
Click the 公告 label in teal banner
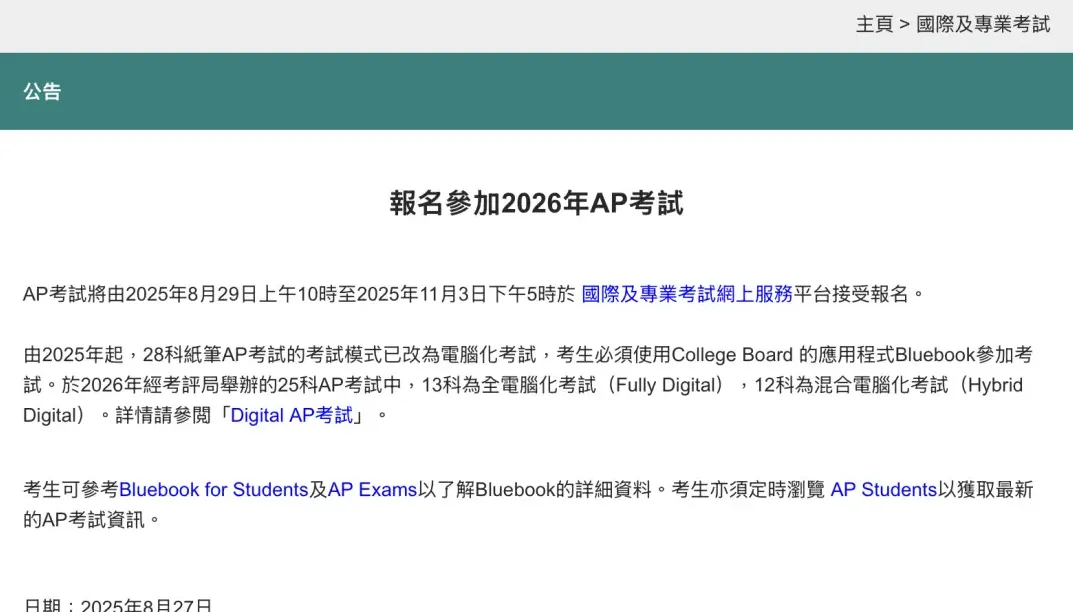(42, 91)
